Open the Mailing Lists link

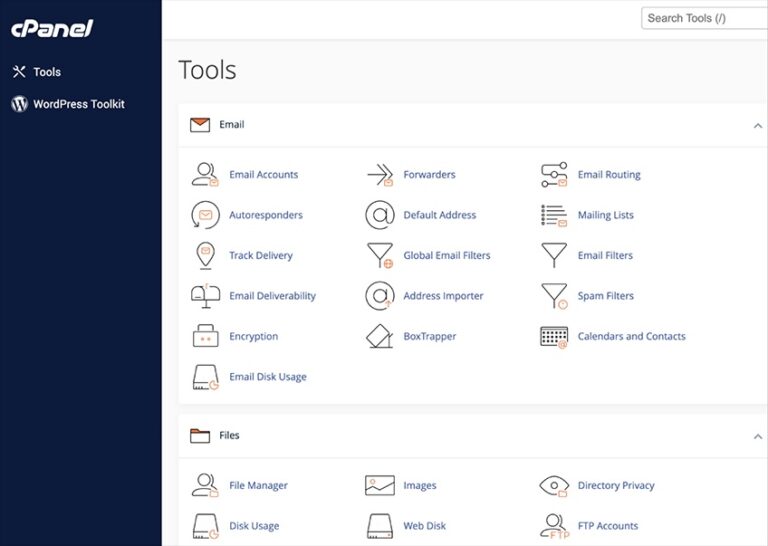click(x=605, y=215)
